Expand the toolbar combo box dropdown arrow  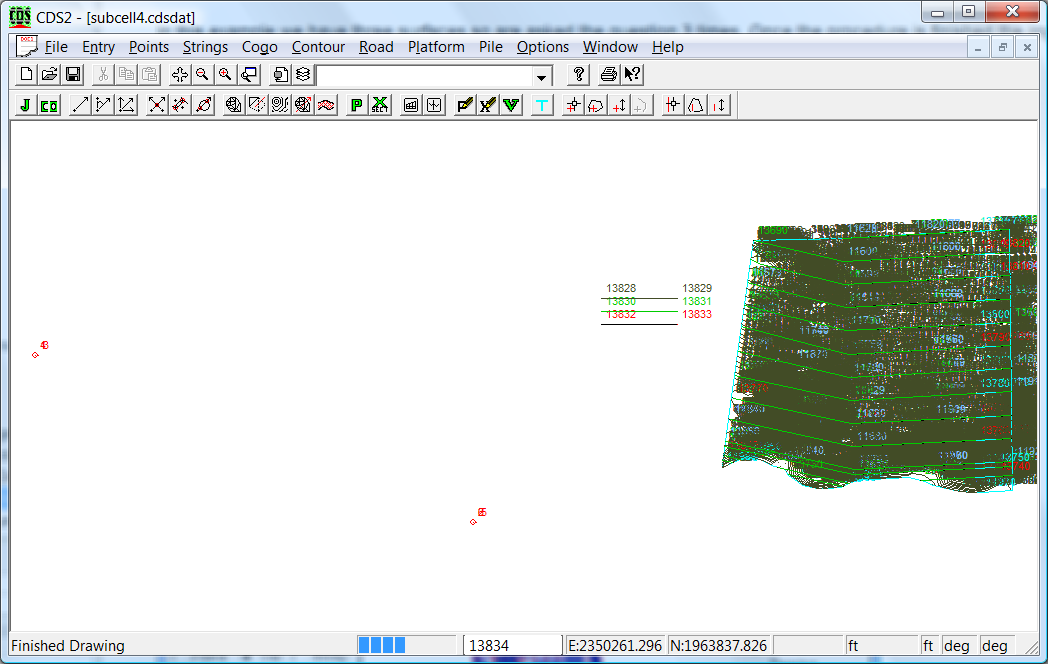point(542,76)
